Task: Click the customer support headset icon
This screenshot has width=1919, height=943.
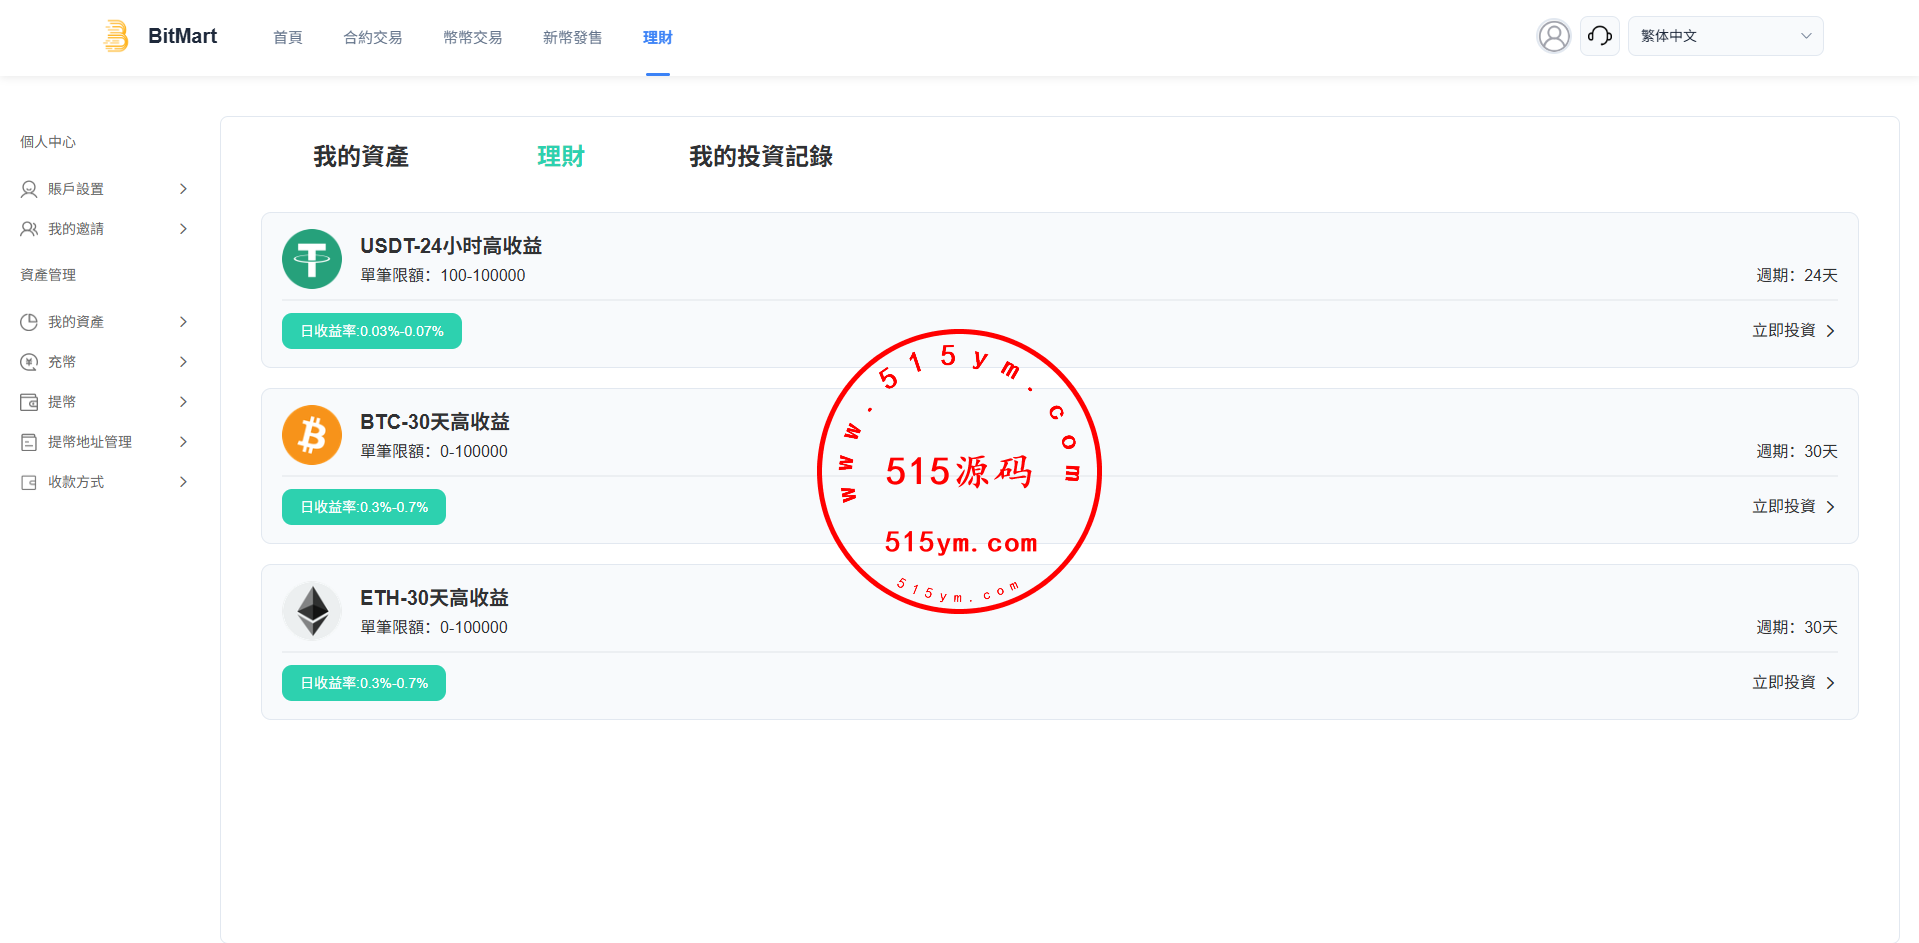Action: [x=1599, y=36]
